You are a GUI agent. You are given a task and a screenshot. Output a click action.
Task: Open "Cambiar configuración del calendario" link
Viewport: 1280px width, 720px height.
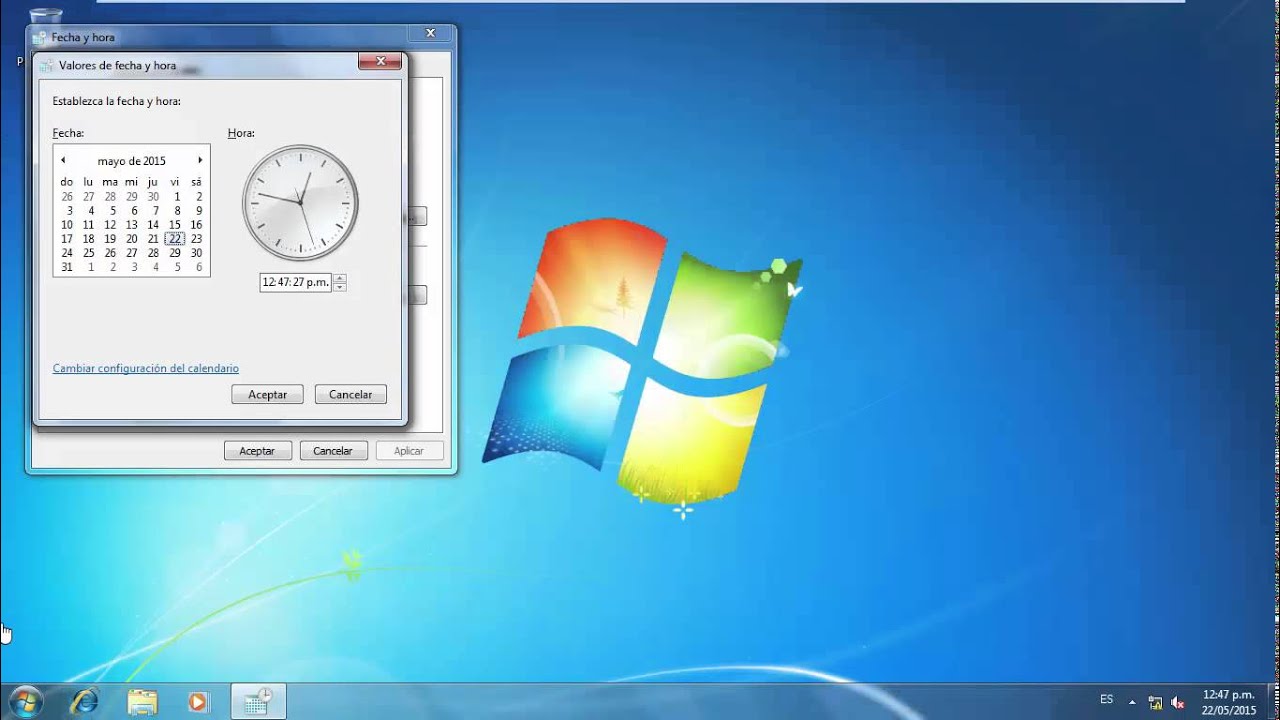[x=146, y=368]
